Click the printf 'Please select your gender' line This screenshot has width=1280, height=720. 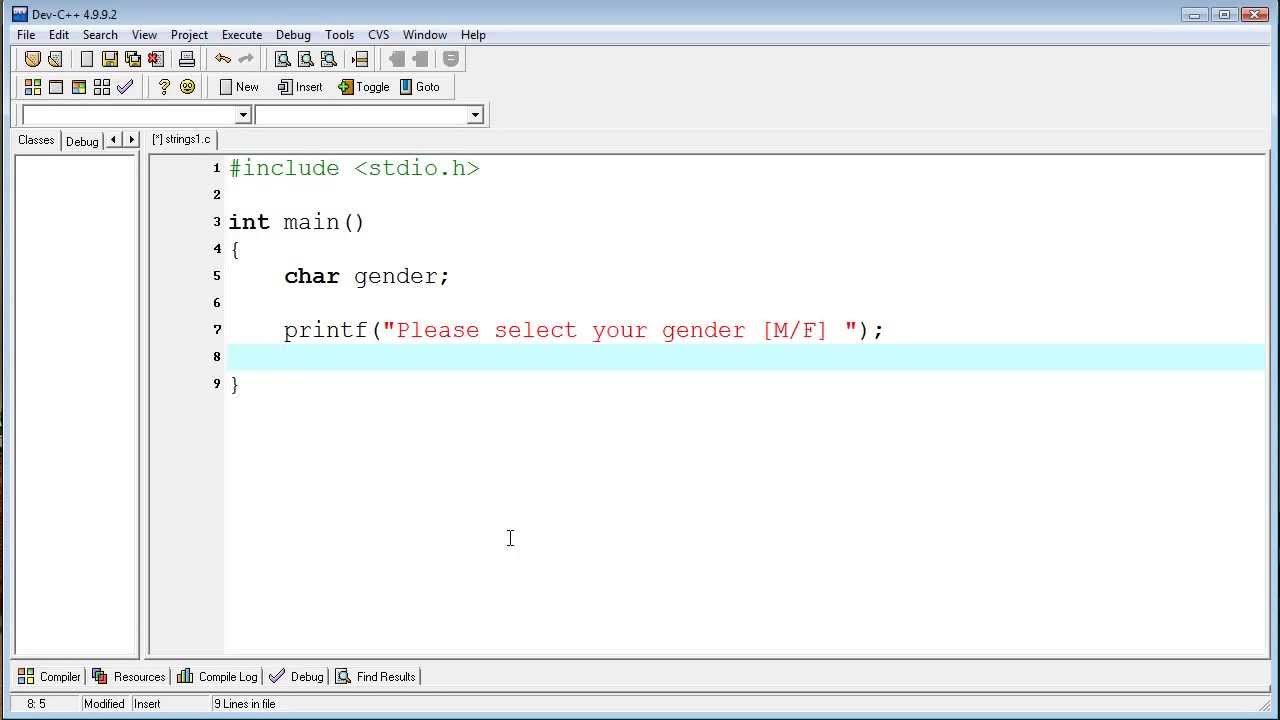coord(584,330)
